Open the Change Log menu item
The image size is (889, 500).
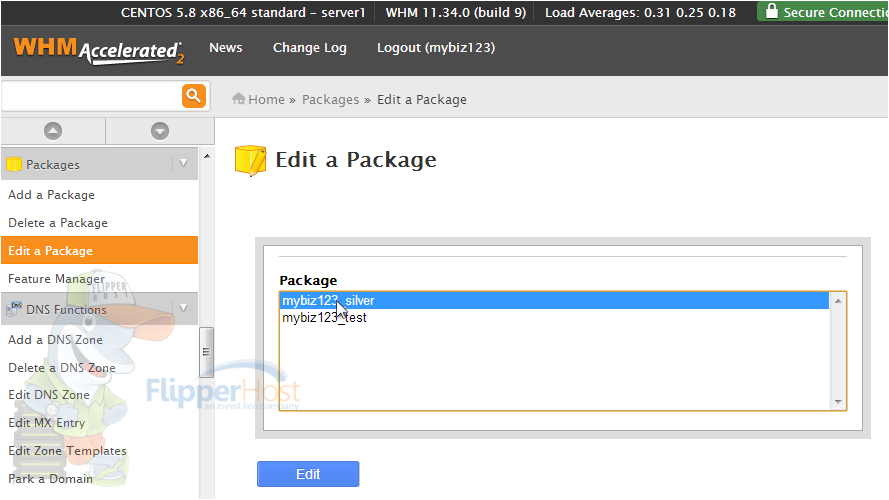310,48
